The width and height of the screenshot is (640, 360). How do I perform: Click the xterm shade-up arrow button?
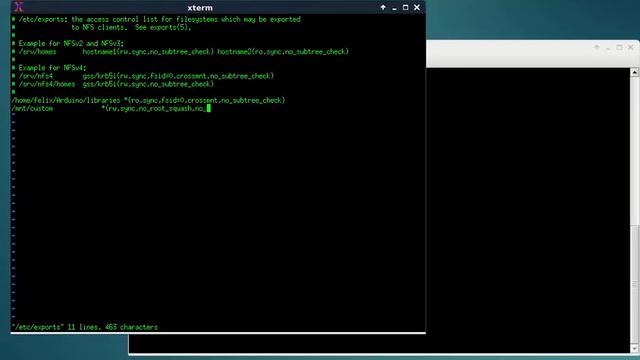point(383,7)
